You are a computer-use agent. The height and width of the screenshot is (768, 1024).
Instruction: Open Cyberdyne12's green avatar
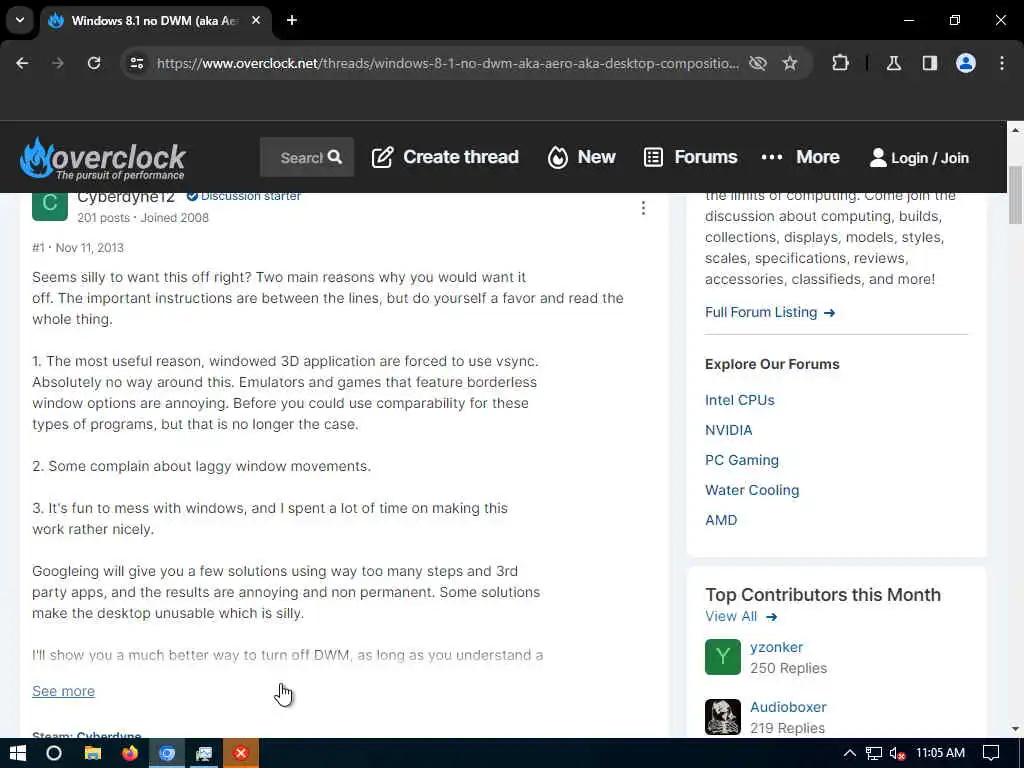coord(50,204)
